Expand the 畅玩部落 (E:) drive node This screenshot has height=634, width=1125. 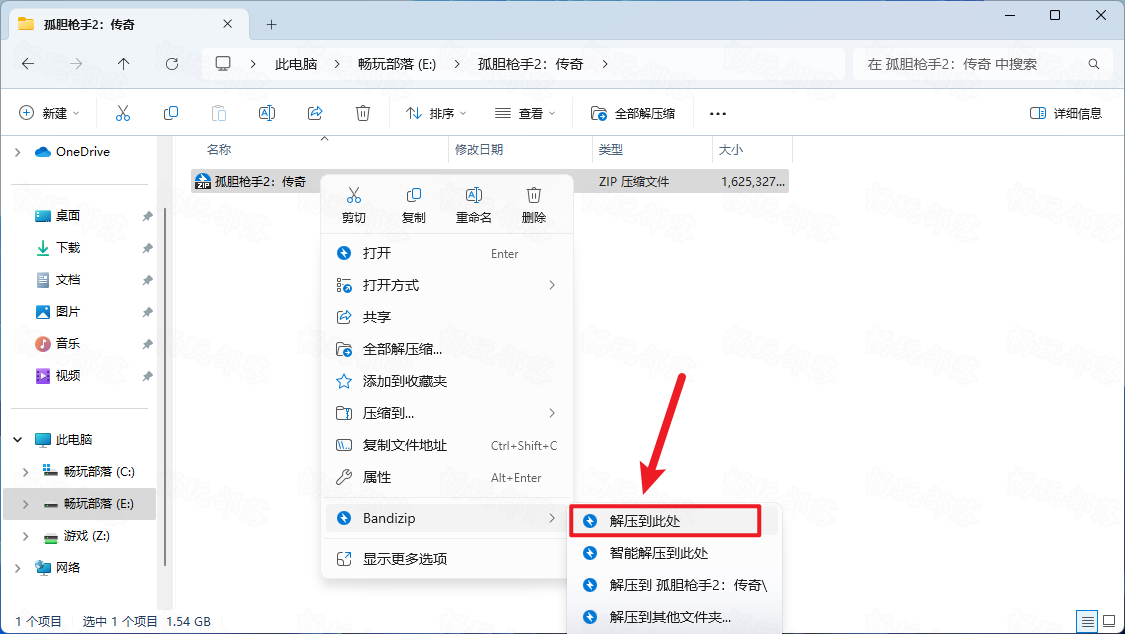(26, 504)
